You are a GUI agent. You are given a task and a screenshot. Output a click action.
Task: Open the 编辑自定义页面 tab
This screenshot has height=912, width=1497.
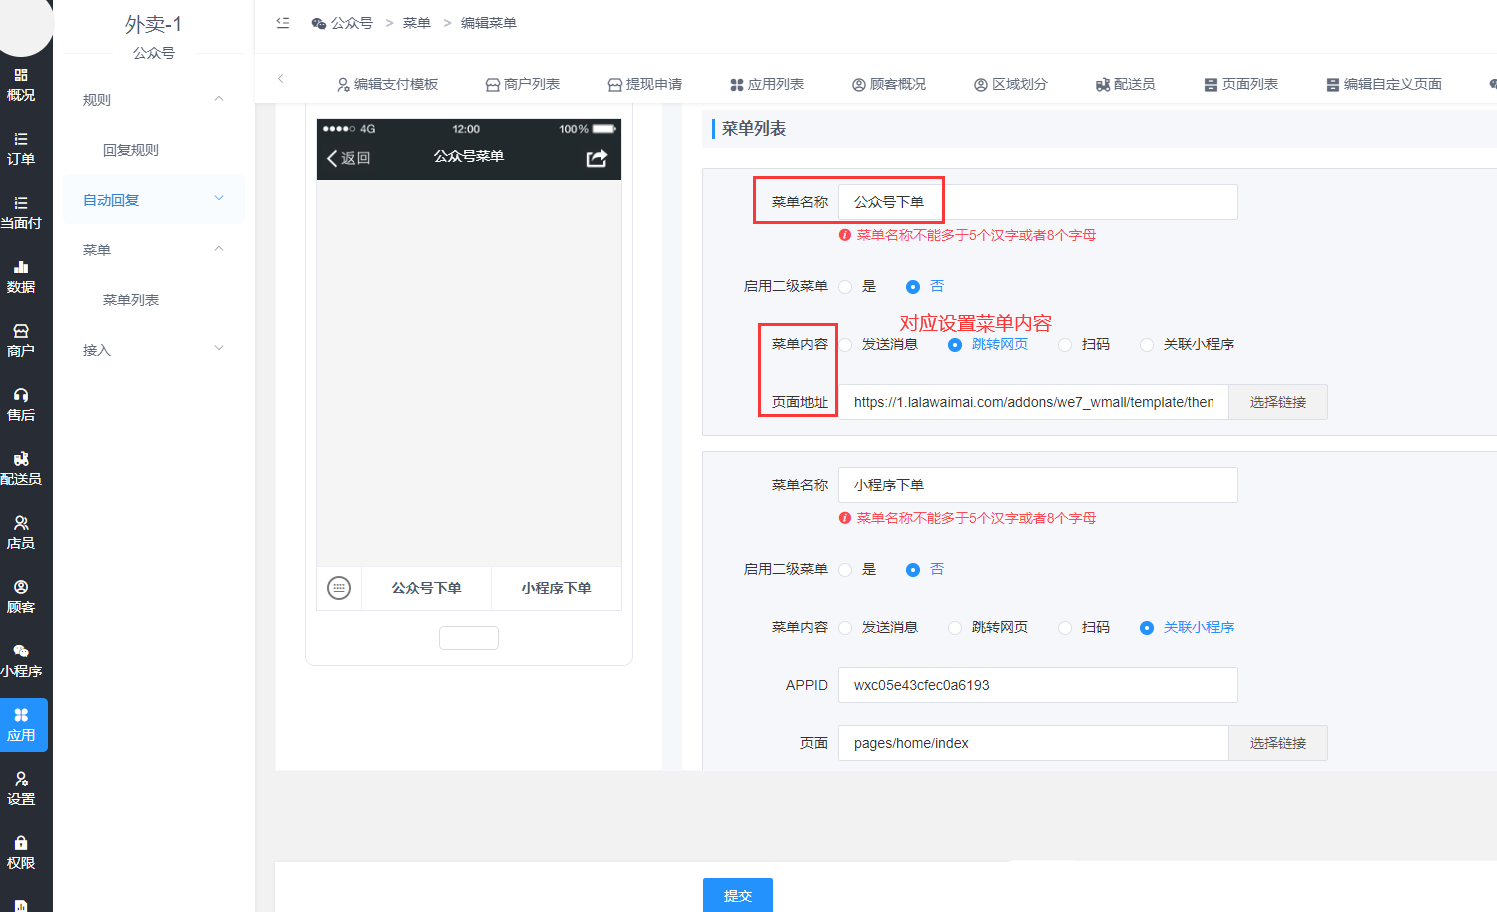pyautogui.click(x=1383, y=84)
